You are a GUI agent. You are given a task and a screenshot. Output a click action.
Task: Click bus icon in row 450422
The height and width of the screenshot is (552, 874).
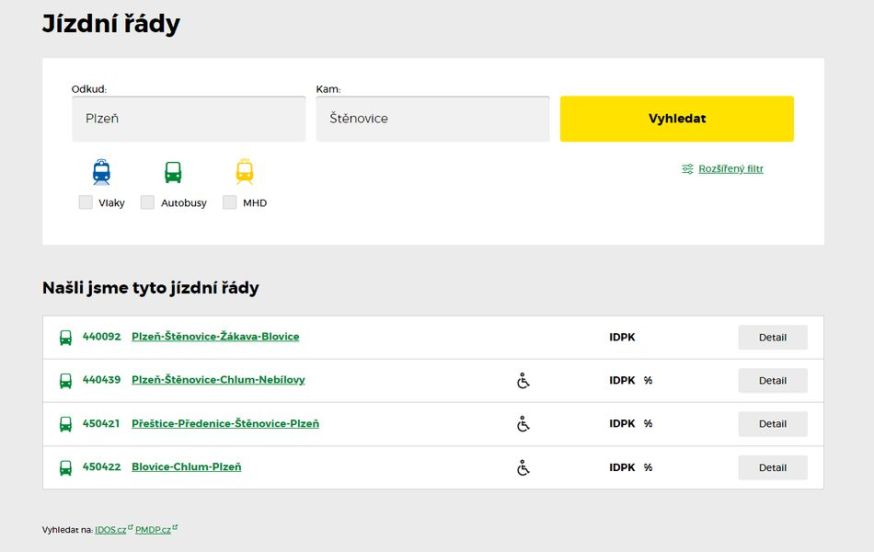66,467
